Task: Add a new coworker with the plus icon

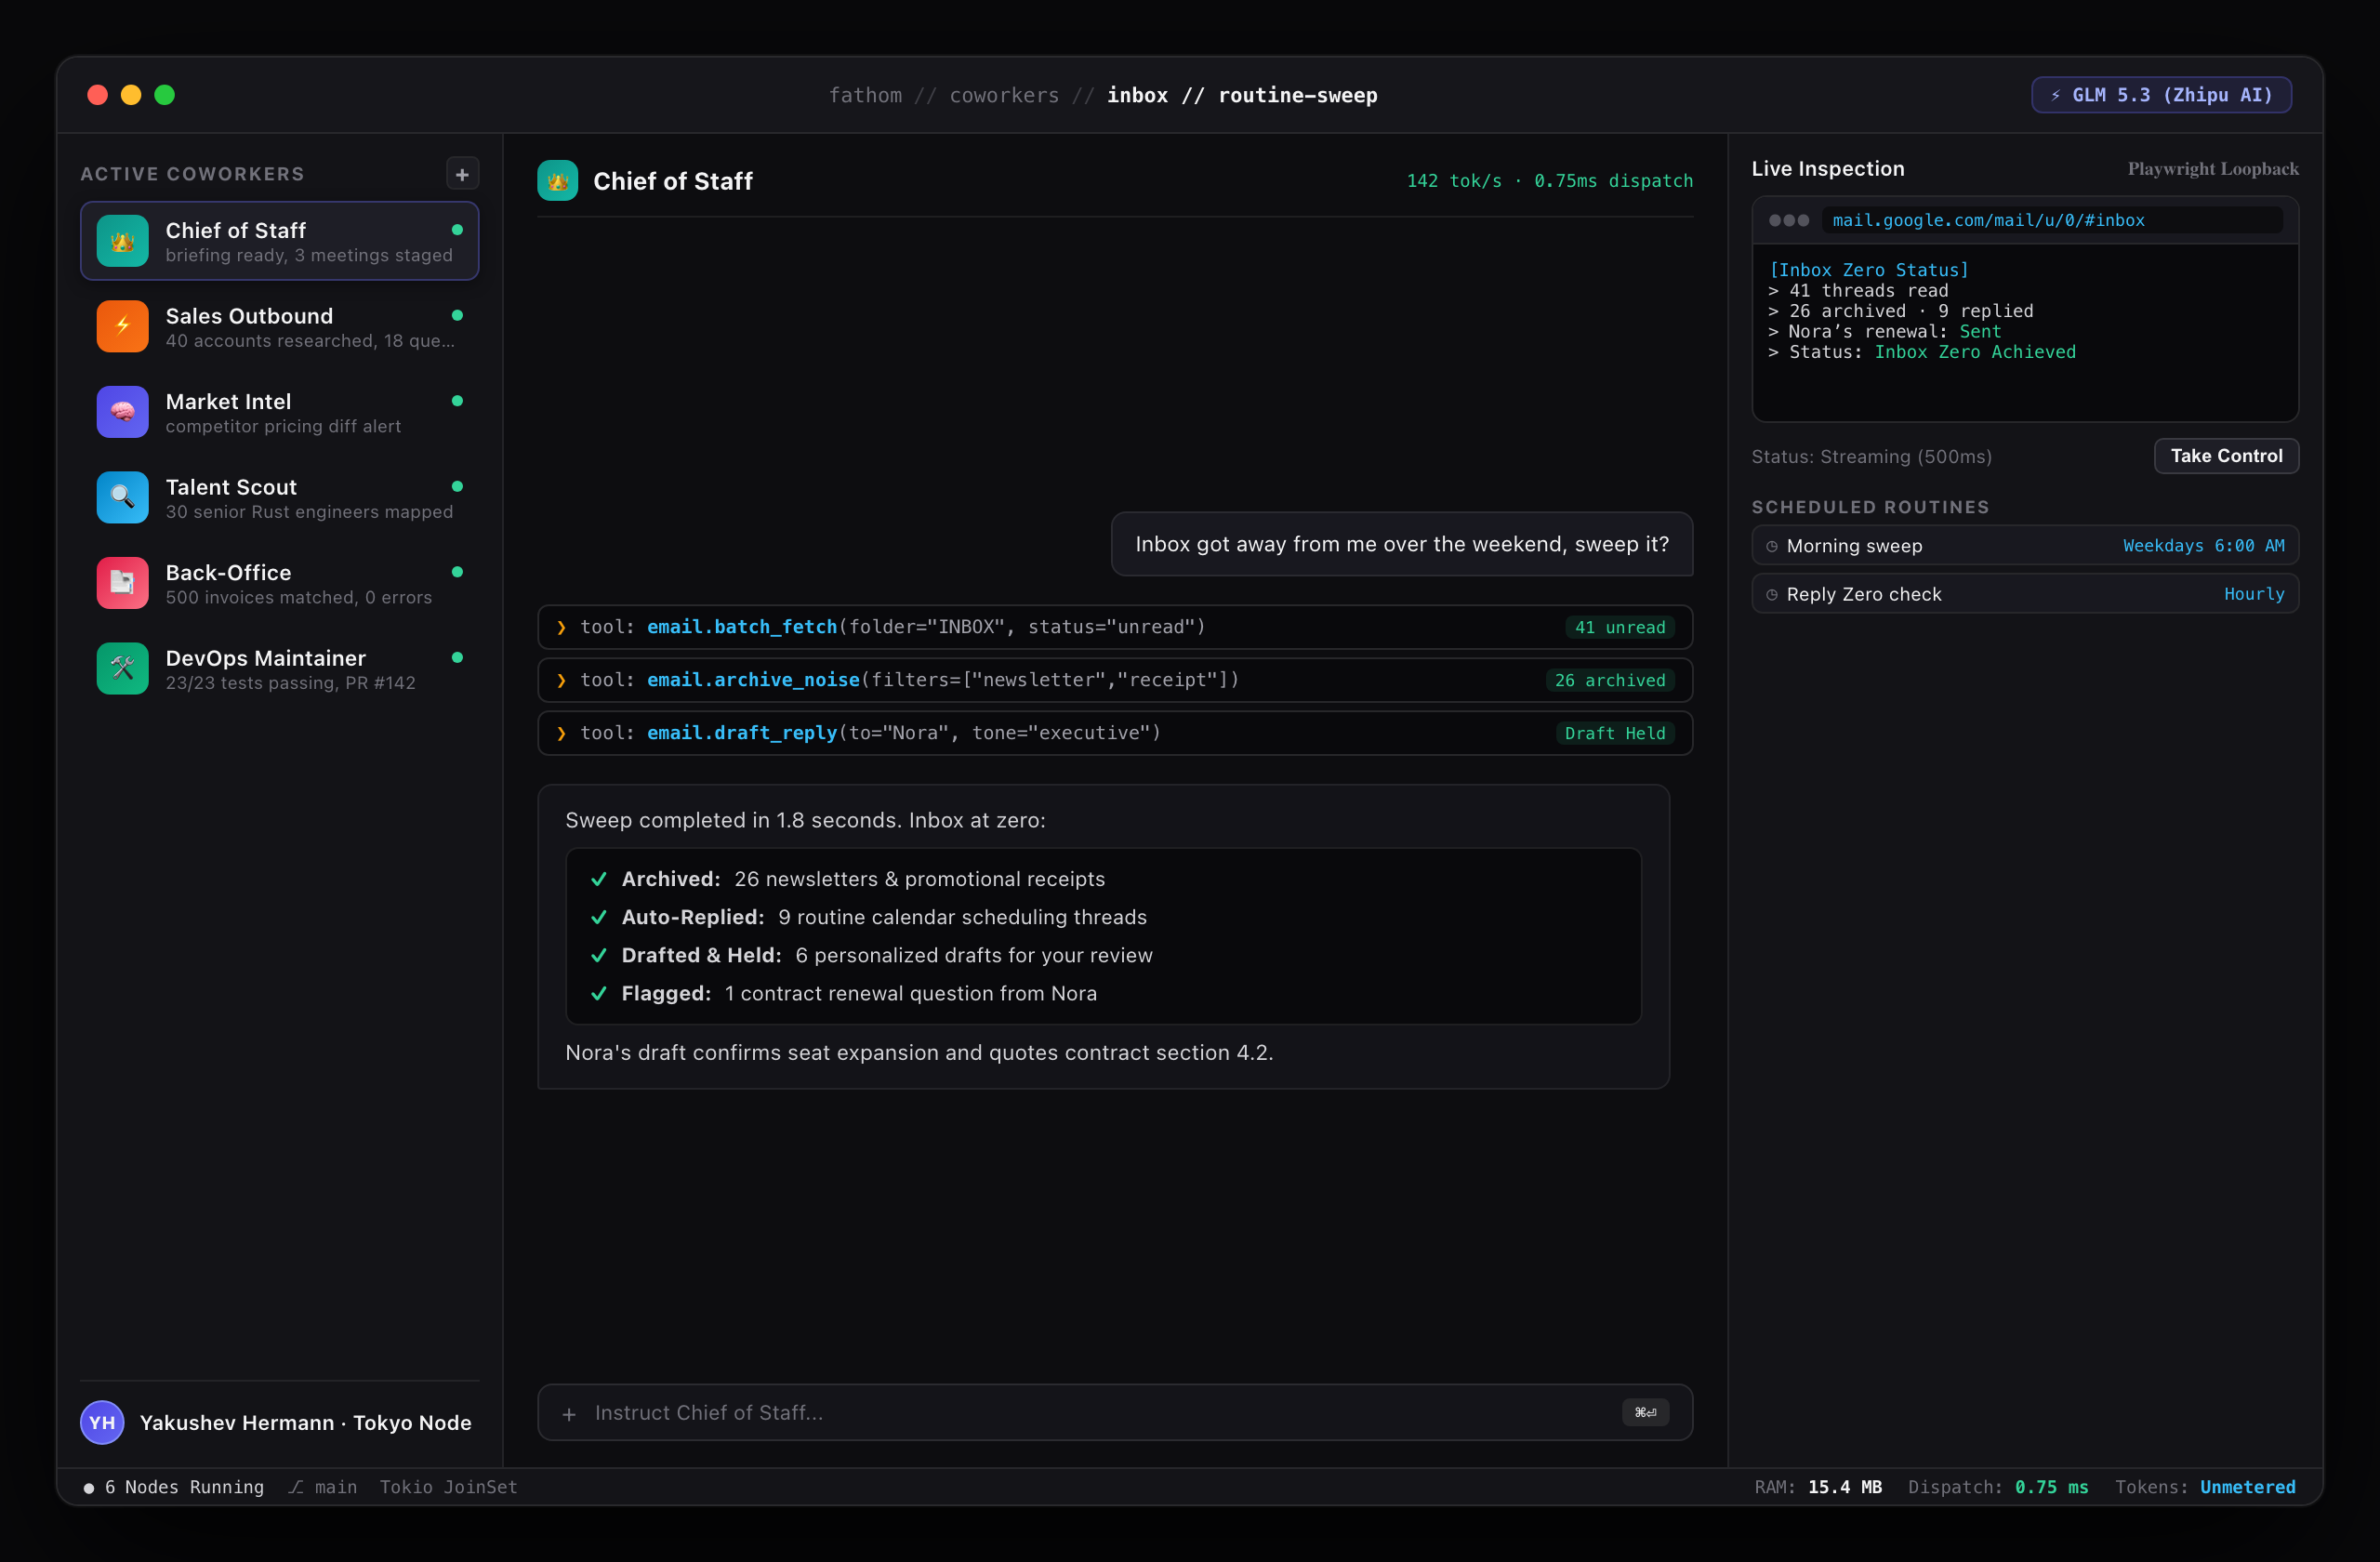Action: [x=462, y=174]
